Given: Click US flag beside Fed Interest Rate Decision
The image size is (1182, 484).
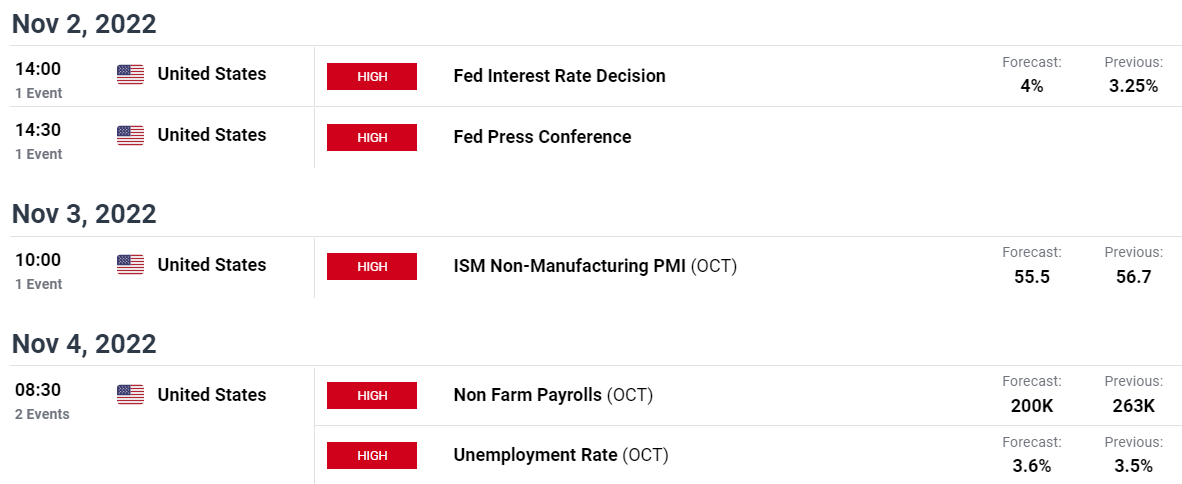Looking at the screenshot, I should 130,75.
